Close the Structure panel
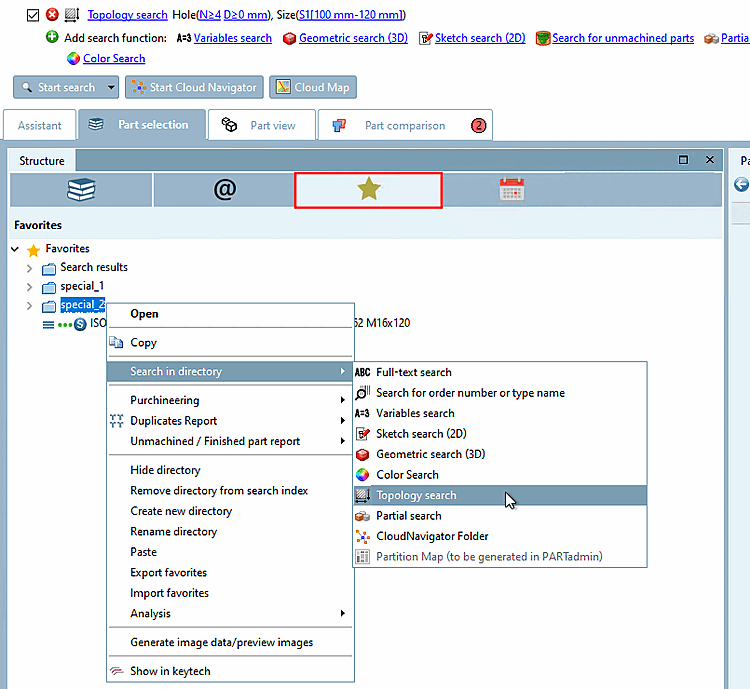 click(710, 160)
